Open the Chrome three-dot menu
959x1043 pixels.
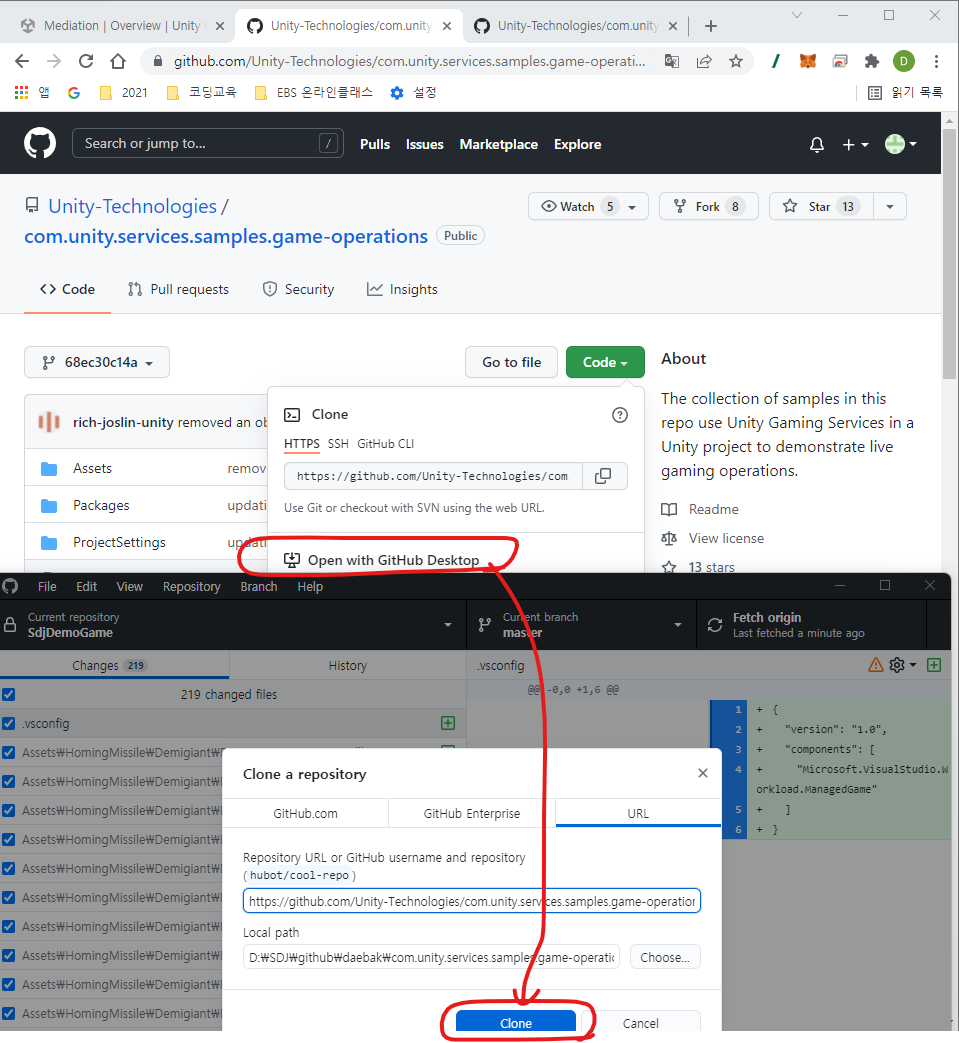[x=936, y=61]
